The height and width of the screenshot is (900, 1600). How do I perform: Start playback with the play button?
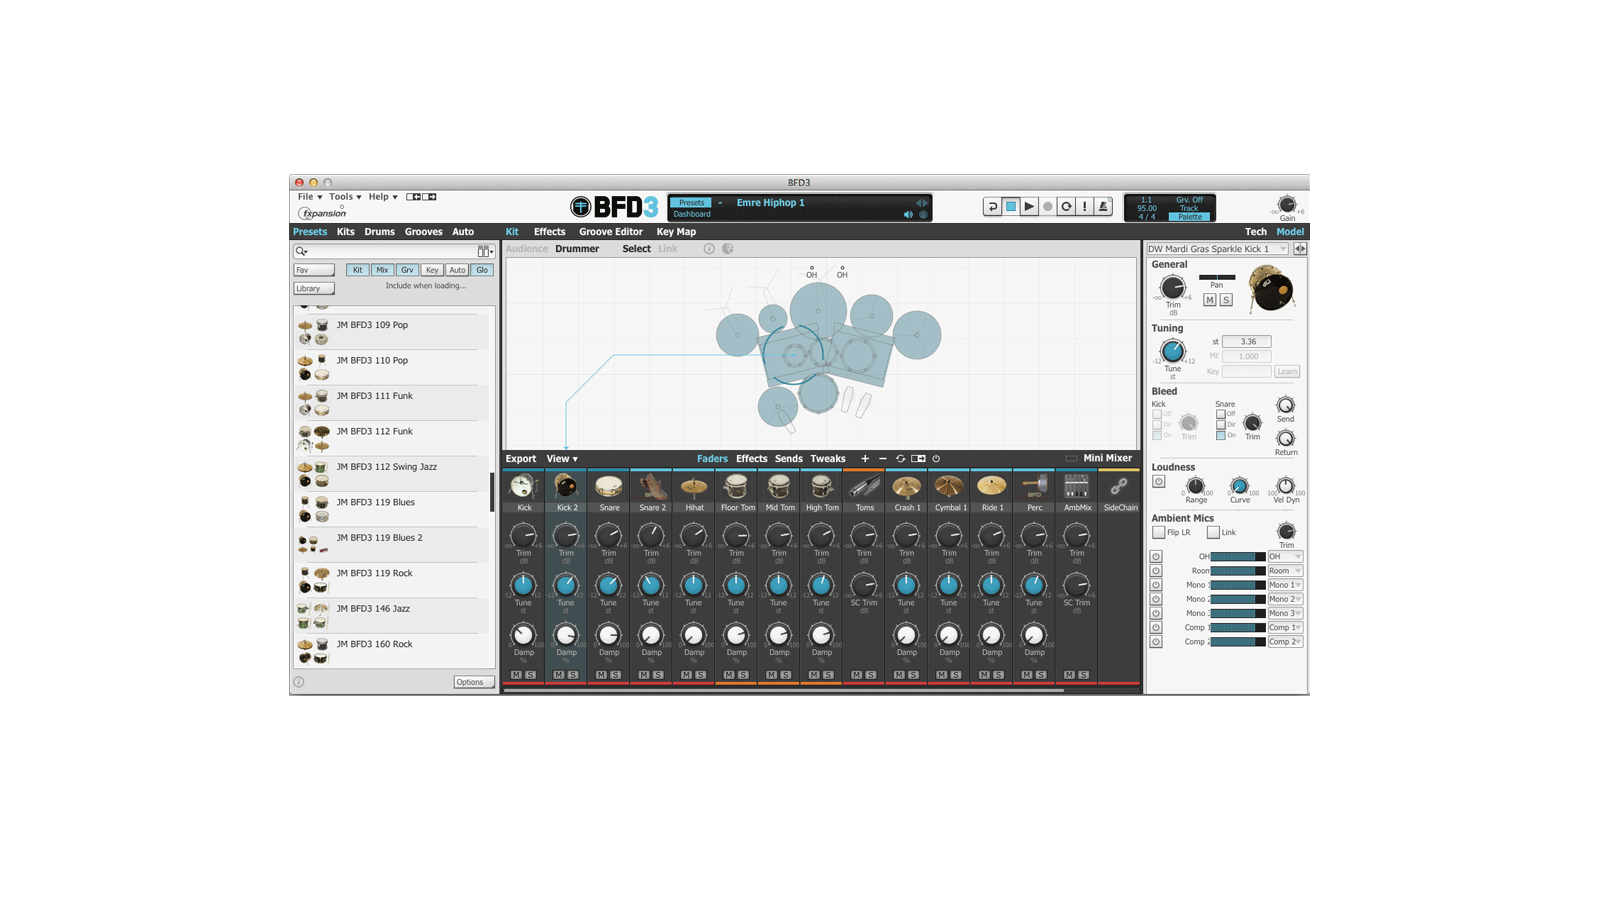click(1029, 206)
